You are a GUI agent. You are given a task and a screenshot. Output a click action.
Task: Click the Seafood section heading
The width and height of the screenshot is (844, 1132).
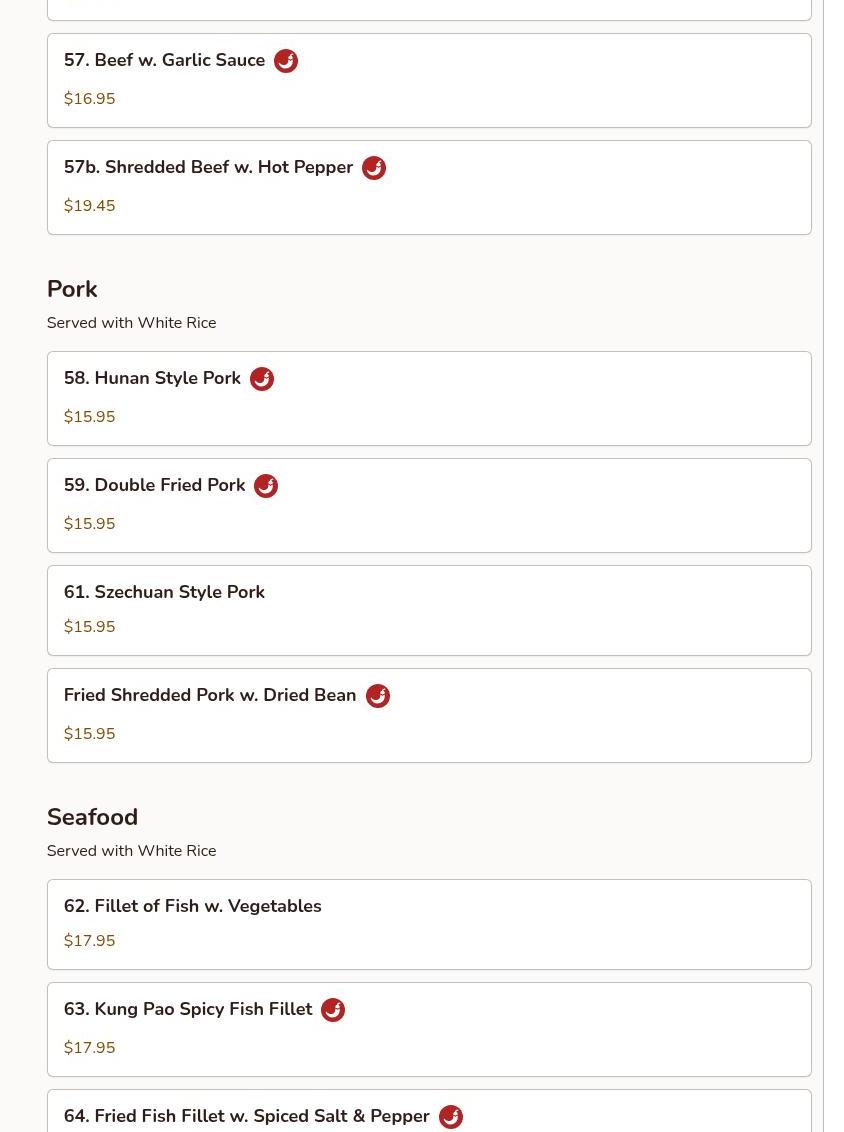[x=92, y=817]
